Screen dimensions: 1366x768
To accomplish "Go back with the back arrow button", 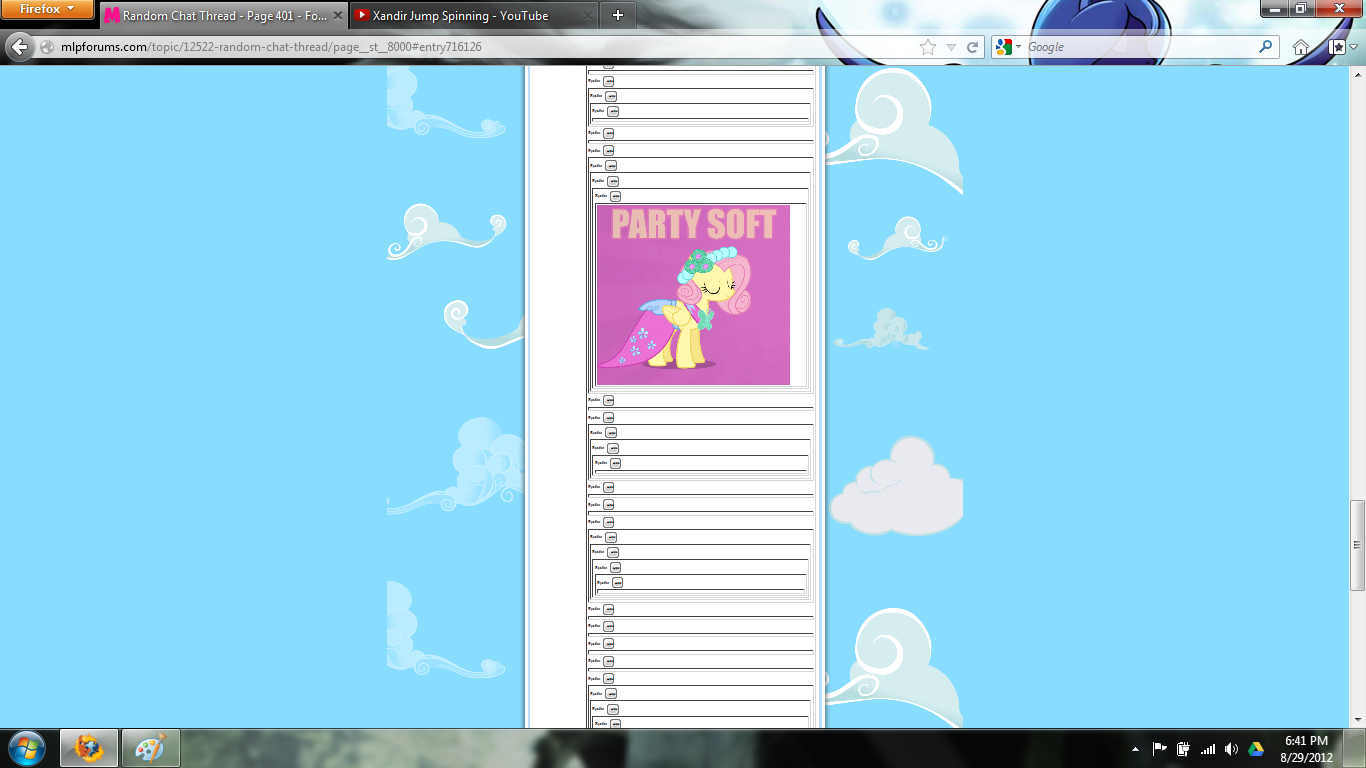I will tap(19, 47).
